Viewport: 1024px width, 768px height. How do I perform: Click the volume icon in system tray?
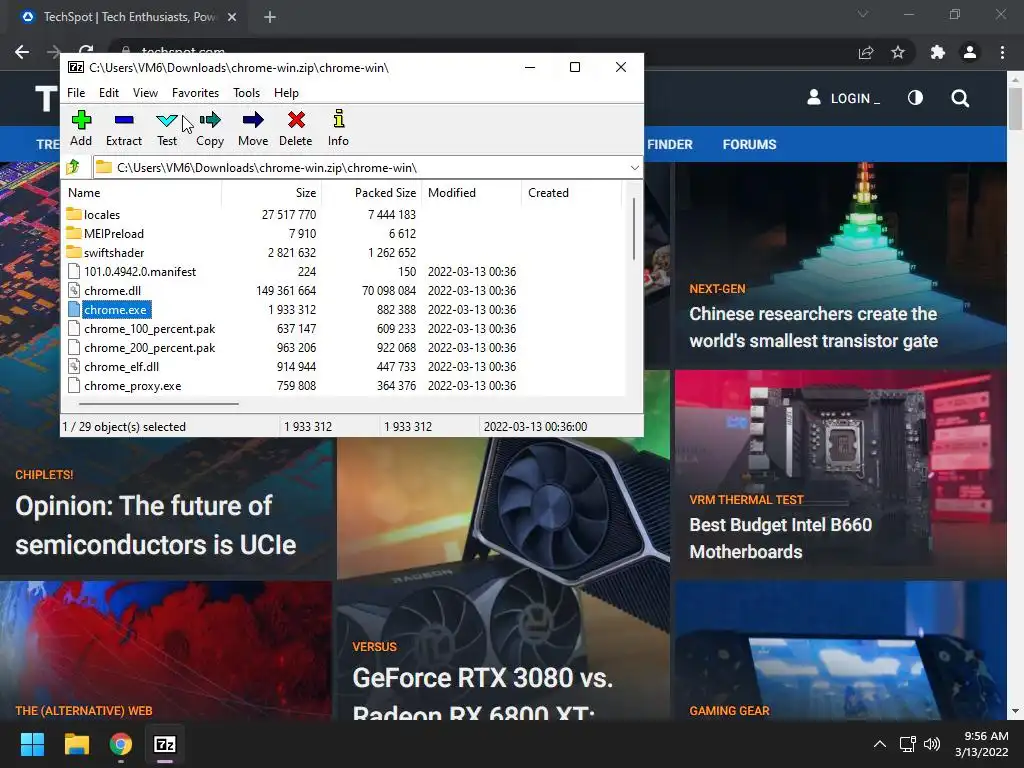(x=932, y=744)
